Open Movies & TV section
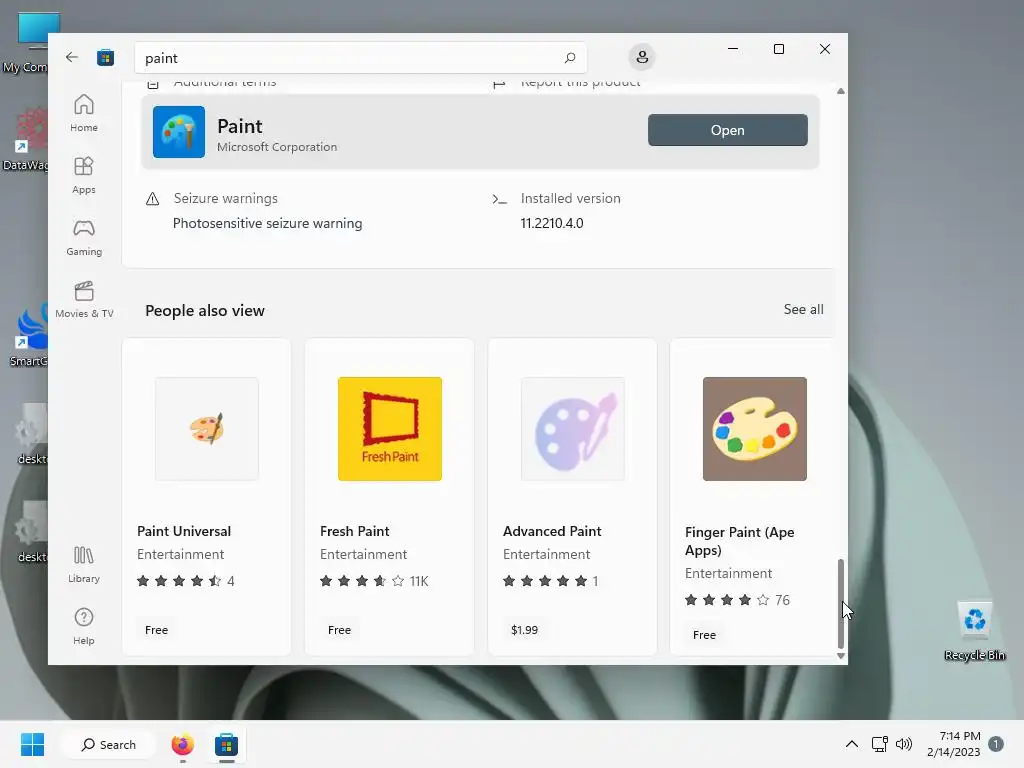The height and width of the screenshot is (768, 1024). pos(84,299)
